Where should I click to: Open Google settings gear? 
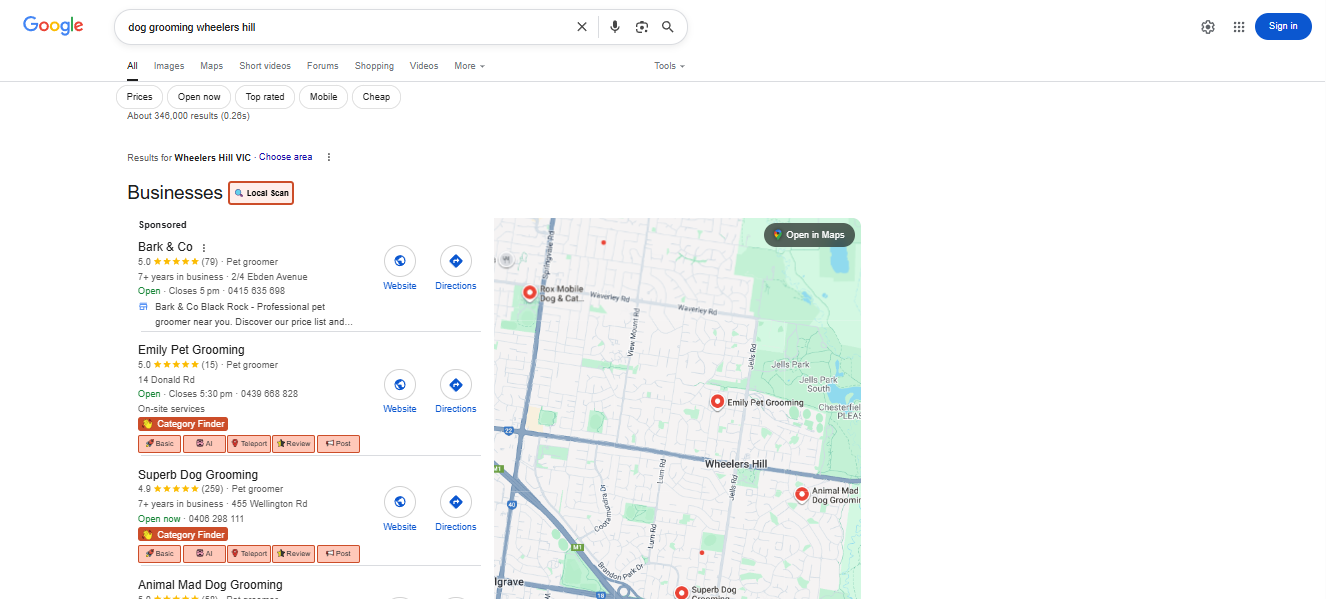point(1208,27)
